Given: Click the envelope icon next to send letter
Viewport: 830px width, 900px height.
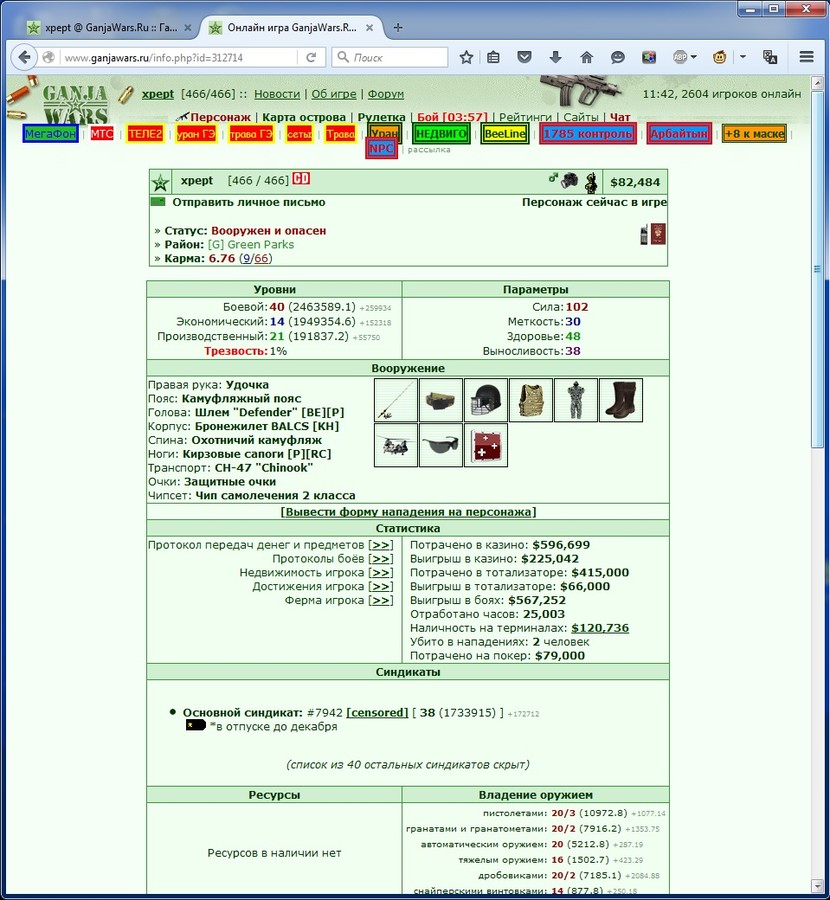Looking at the screenshot, I should [157, 202].
